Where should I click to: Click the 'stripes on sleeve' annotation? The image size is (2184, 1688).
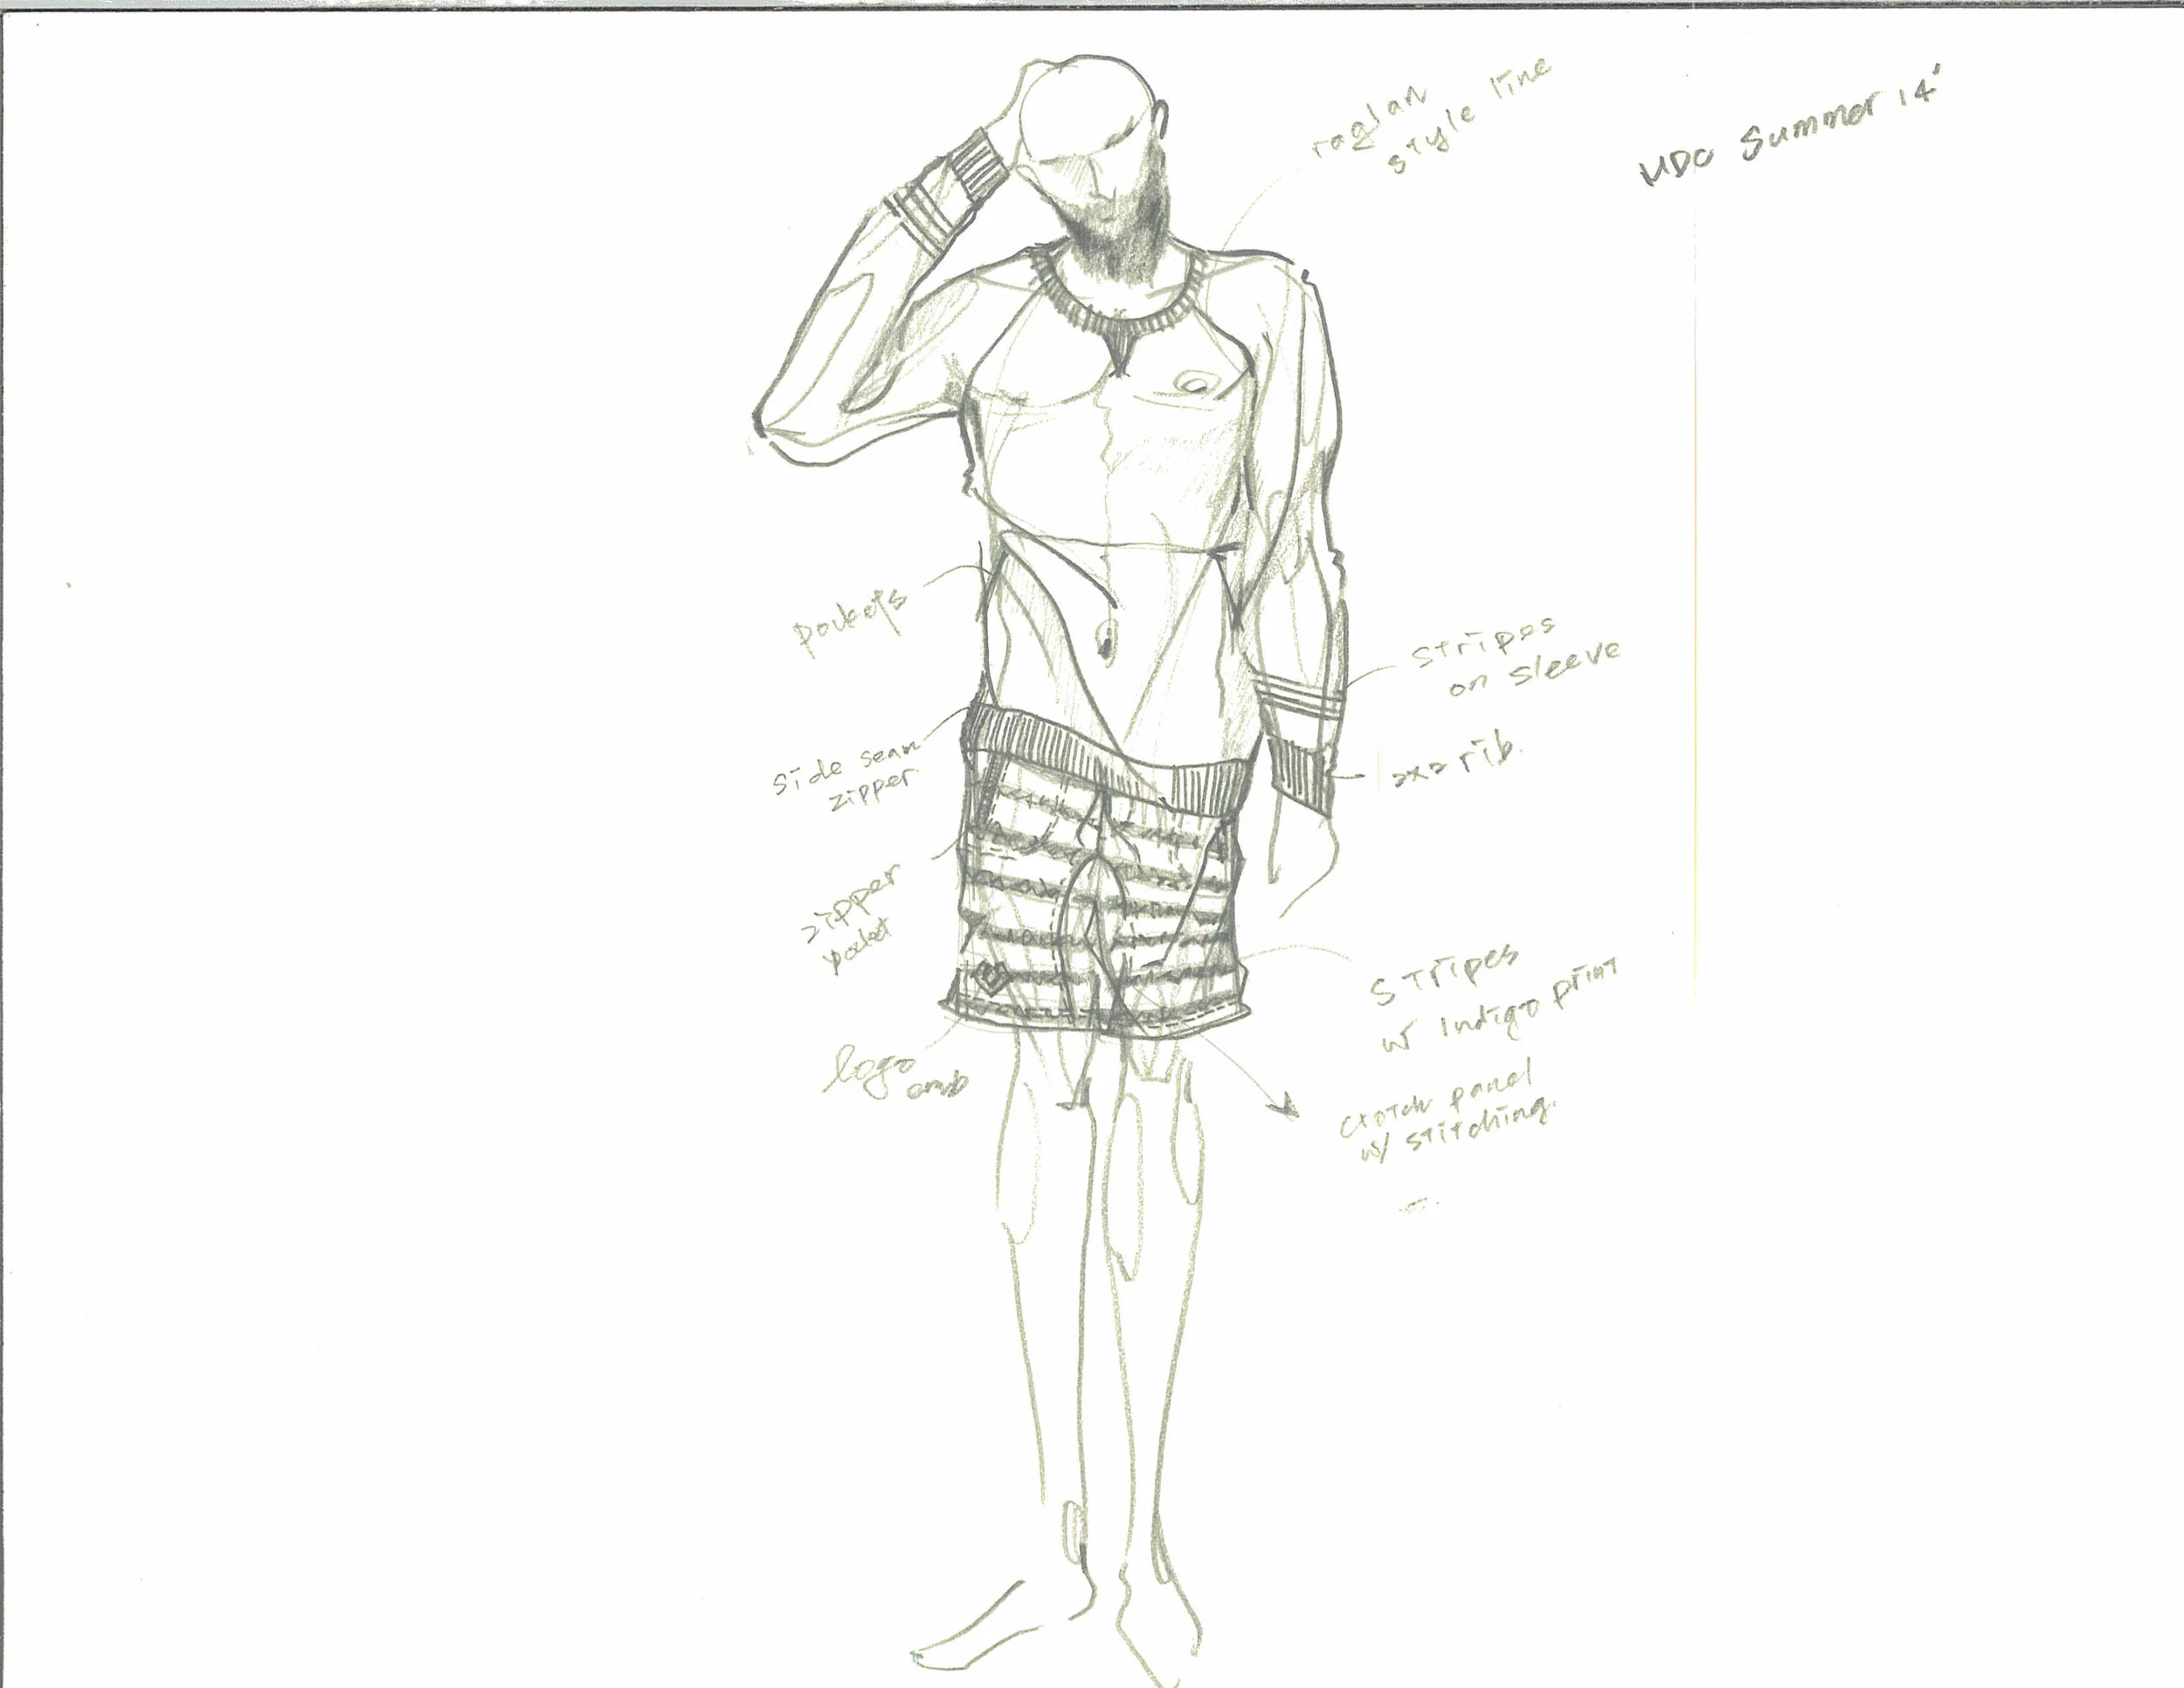[1515, 655]
